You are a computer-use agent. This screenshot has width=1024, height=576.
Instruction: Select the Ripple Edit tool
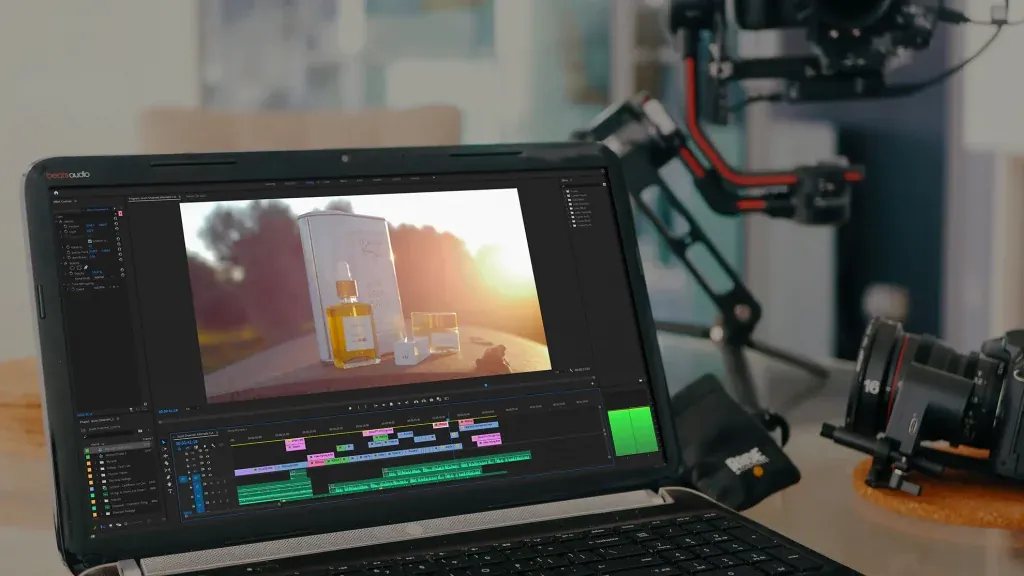[166, 456]
